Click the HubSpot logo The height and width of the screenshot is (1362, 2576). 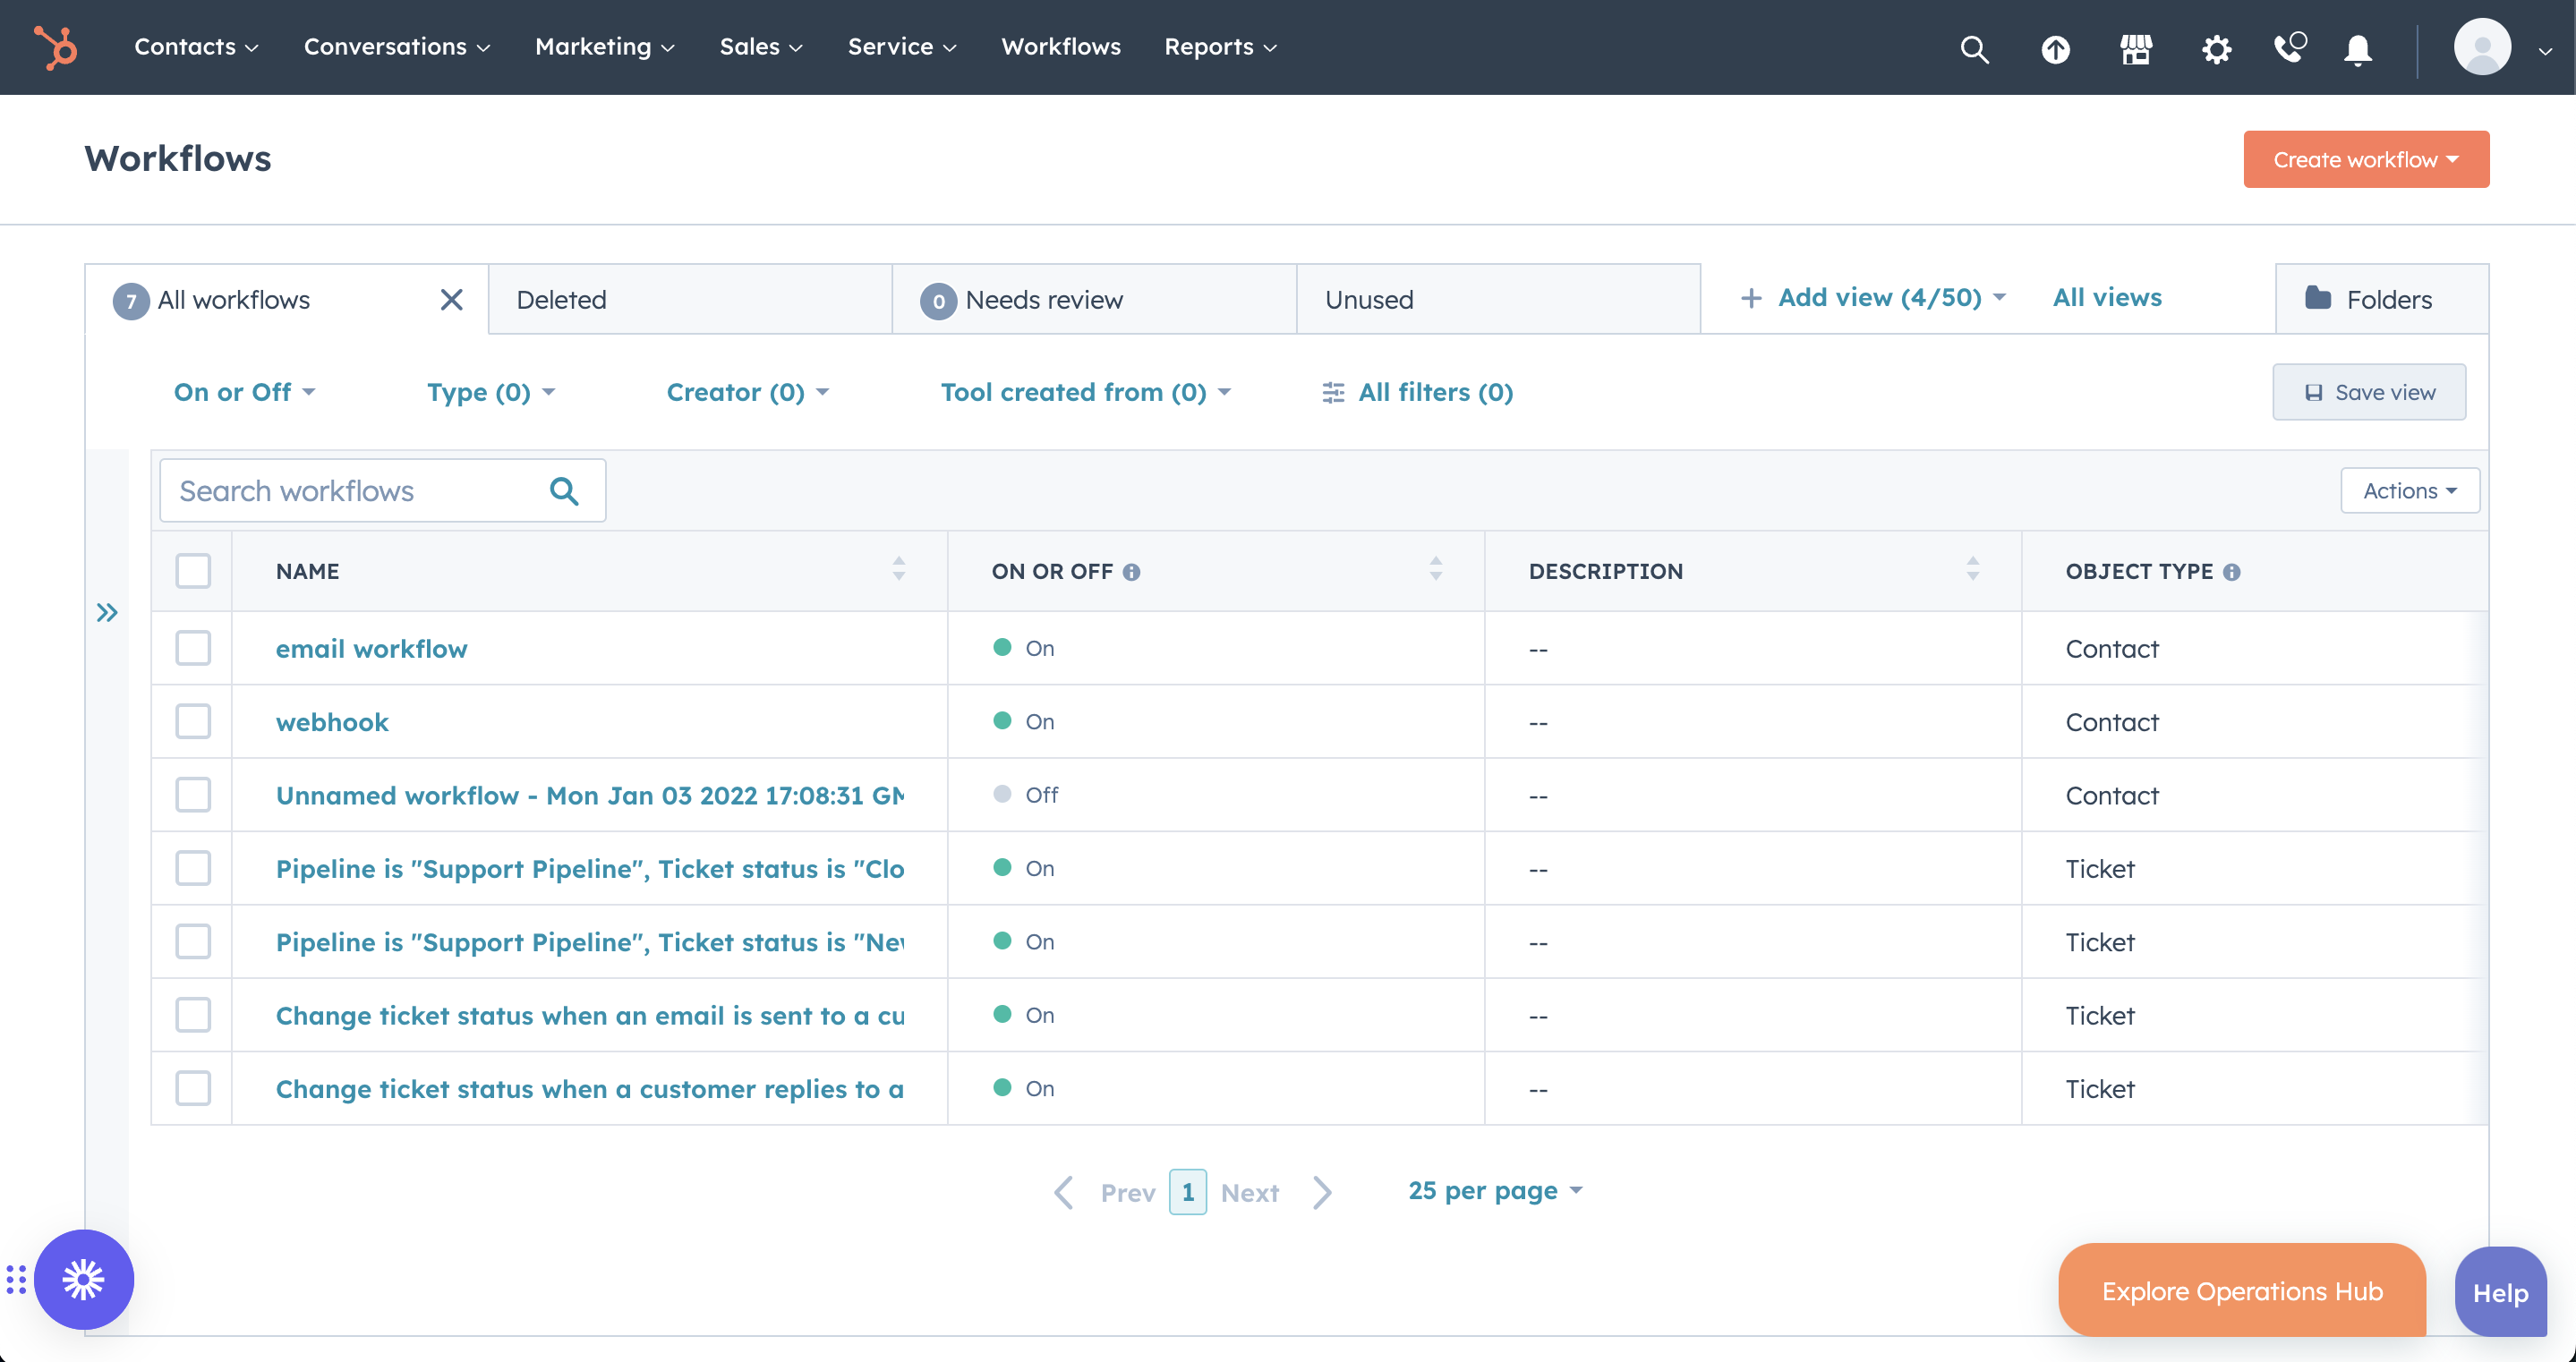(x=55, y=47)
